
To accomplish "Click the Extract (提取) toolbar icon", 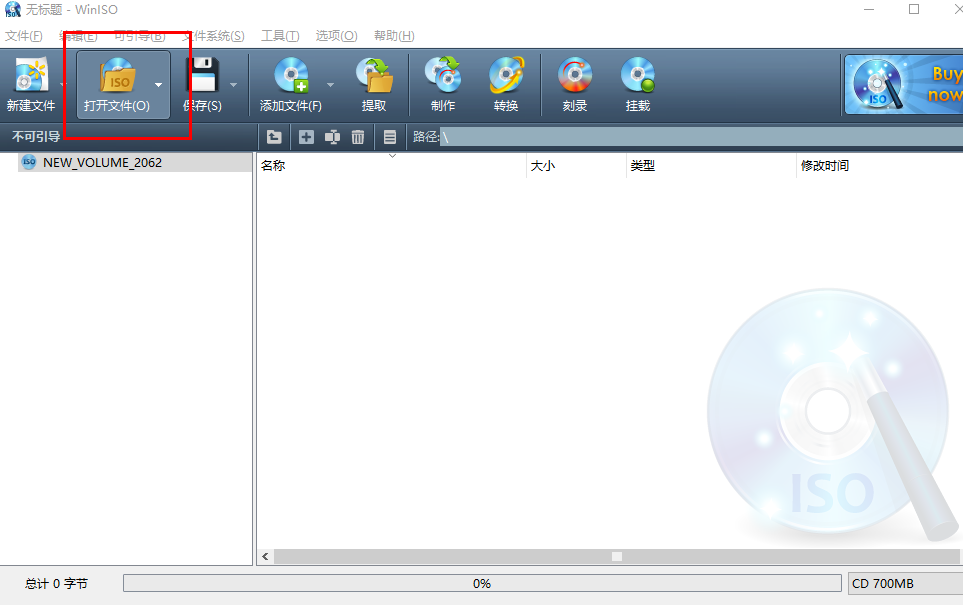I will 374,75.
